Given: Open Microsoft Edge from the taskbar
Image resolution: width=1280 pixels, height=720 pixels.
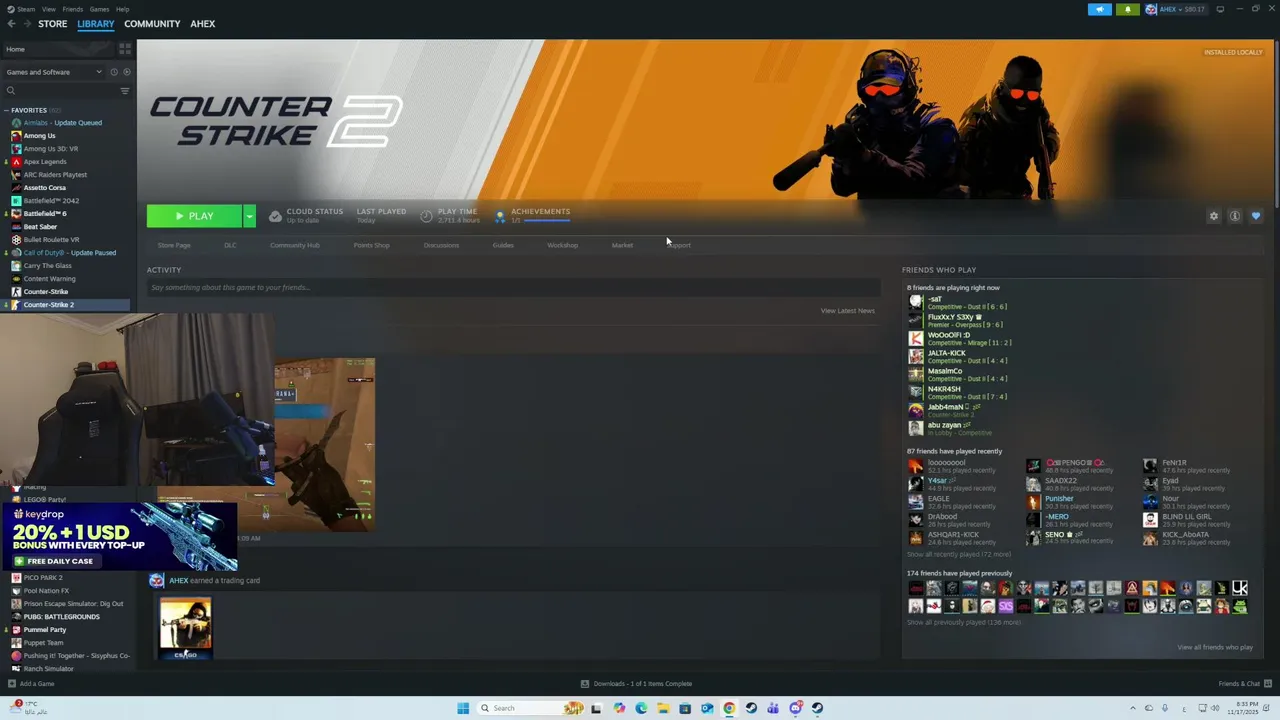Looking at the screenshot, I should (x=641, y=708).
